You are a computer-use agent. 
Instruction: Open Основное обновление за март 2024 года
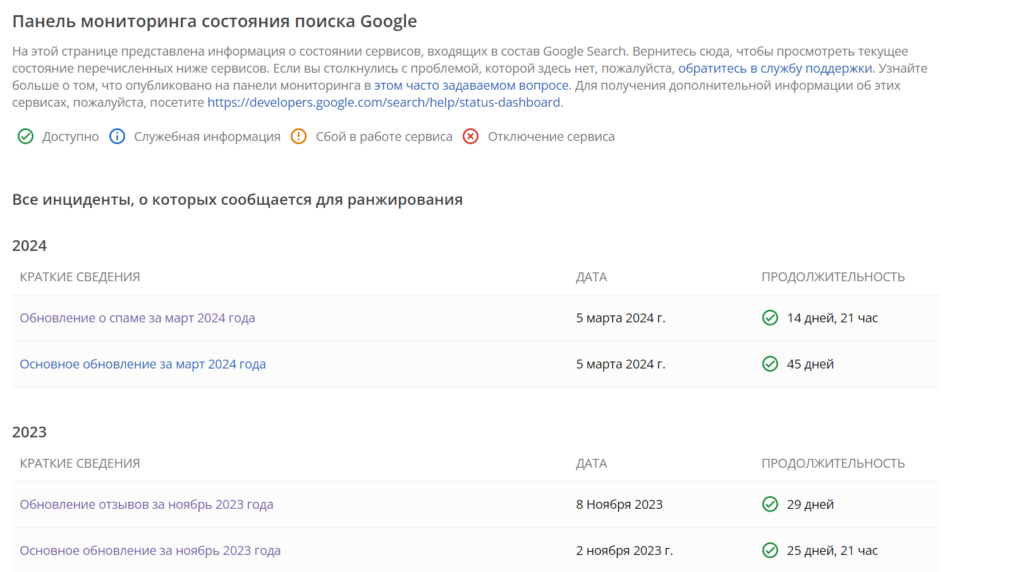(142, 364)
